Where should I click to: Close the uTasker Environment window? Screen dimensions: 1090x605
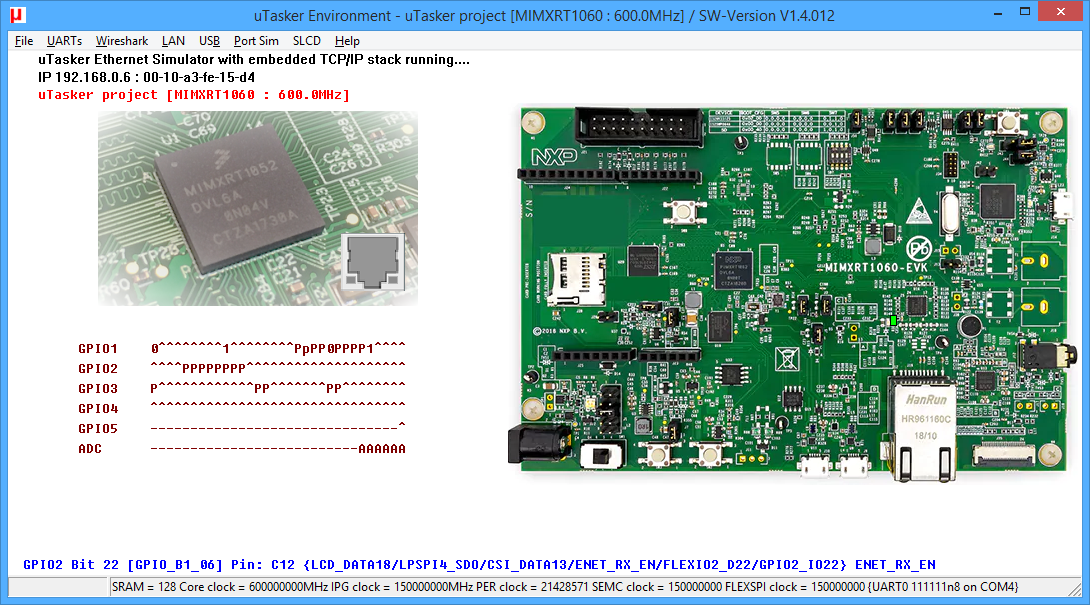coord(1060,12)
